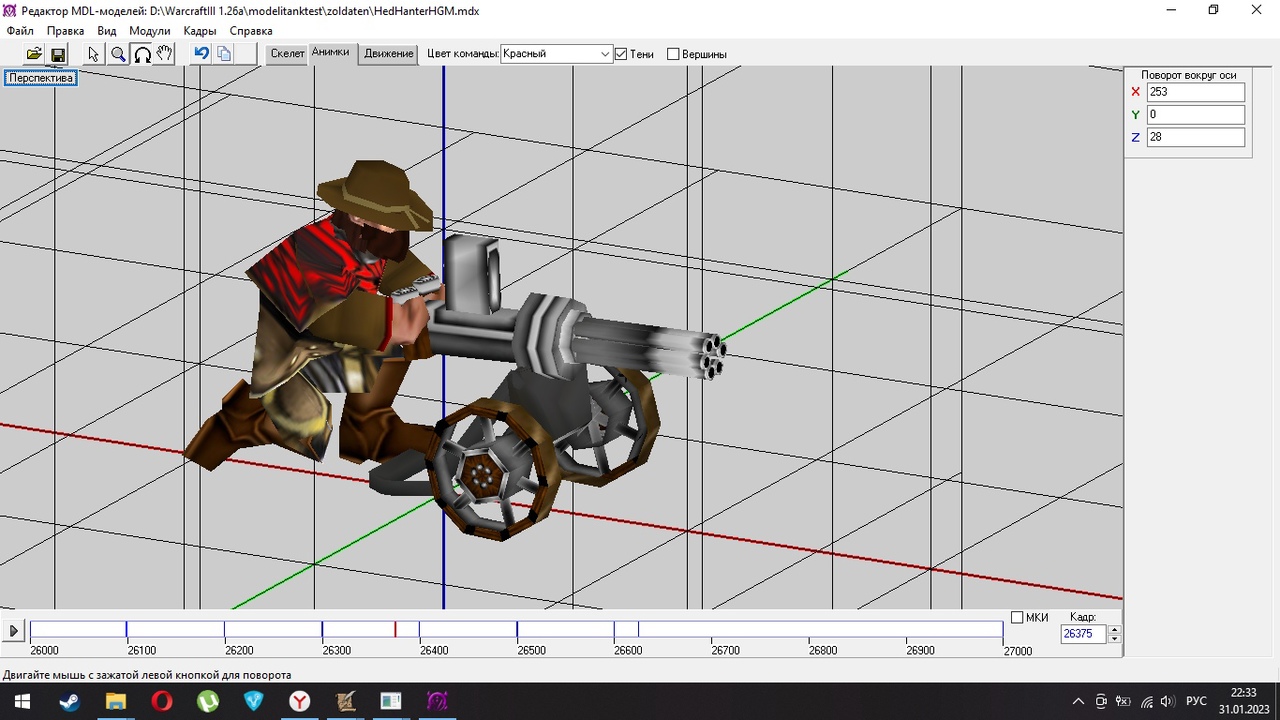The width and height of the screenshot is (1280, 720).
Task: Open the blue shield app on the taskbar
Action: point(253,701)
